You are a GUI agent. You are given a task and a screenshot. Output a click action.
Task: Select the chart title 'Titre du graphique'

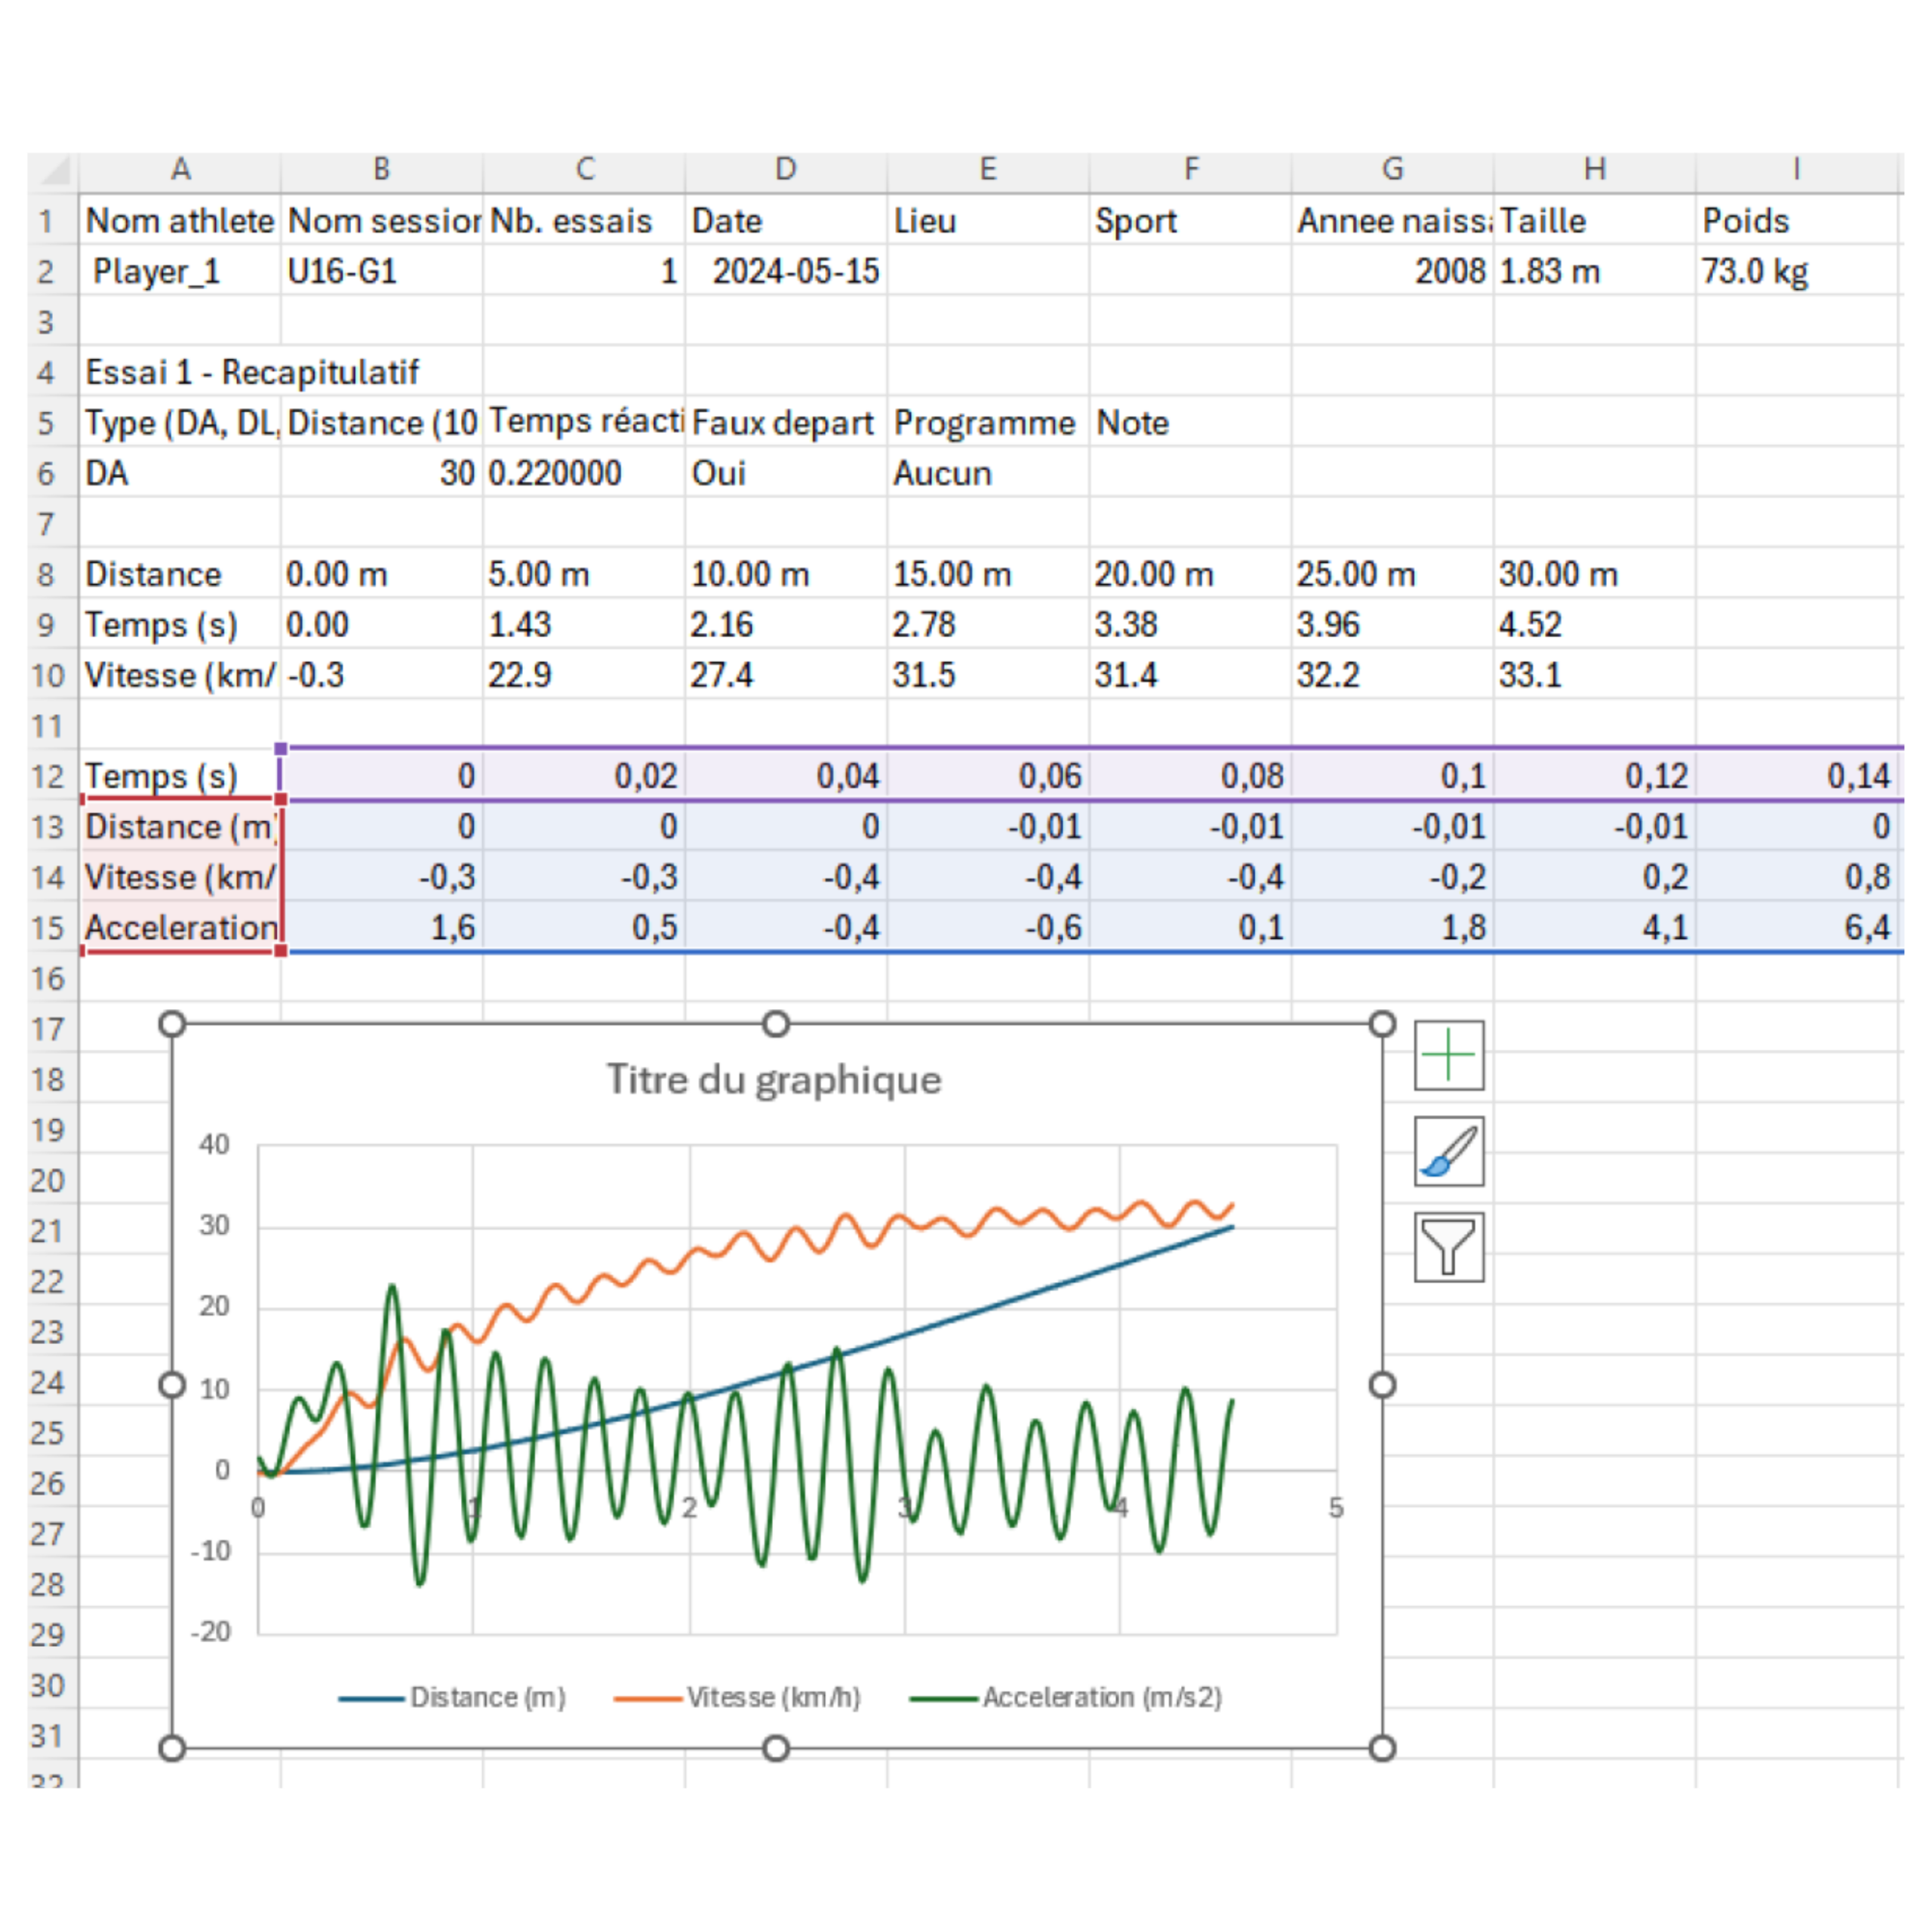pyautogui.click(x=774, y=1080)
